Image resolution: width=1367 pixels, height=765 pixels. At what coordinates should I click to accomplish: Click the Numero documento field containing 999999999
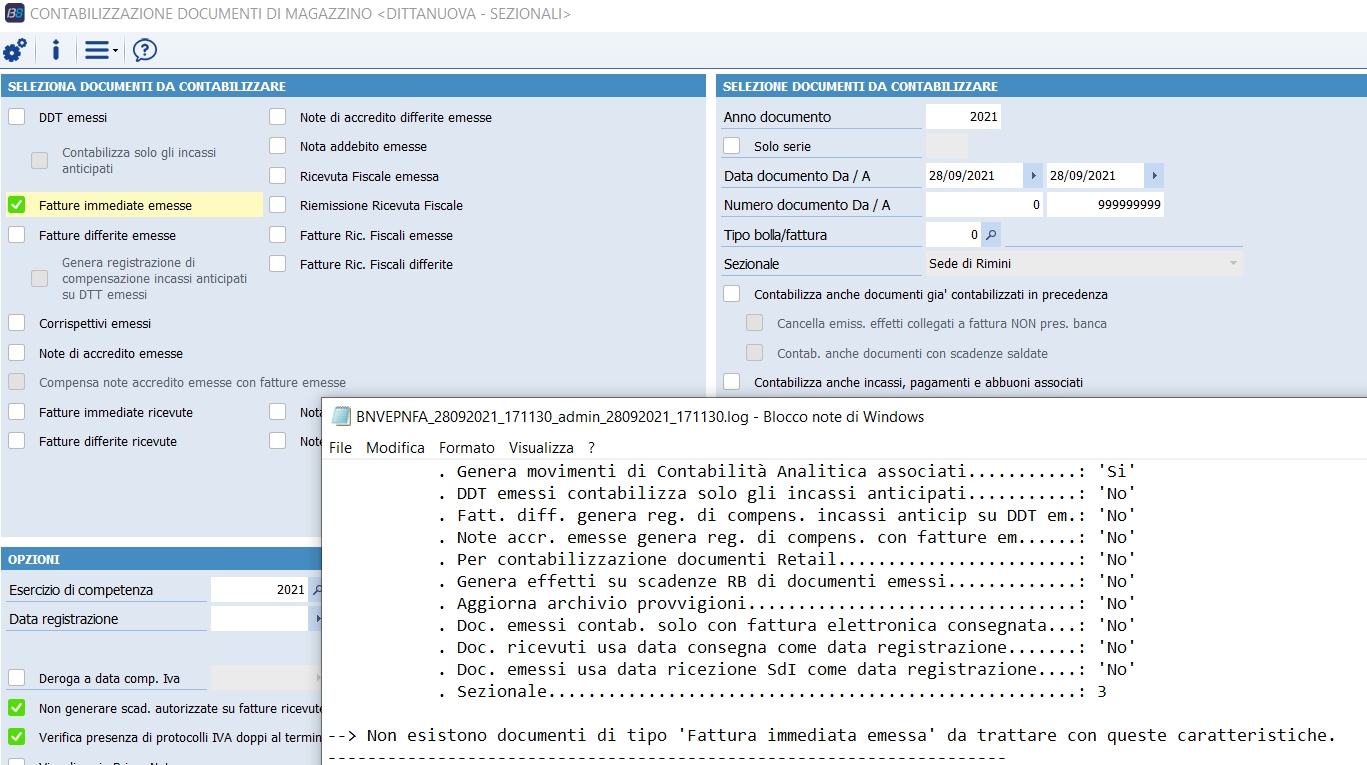(x=1105, y=205)
